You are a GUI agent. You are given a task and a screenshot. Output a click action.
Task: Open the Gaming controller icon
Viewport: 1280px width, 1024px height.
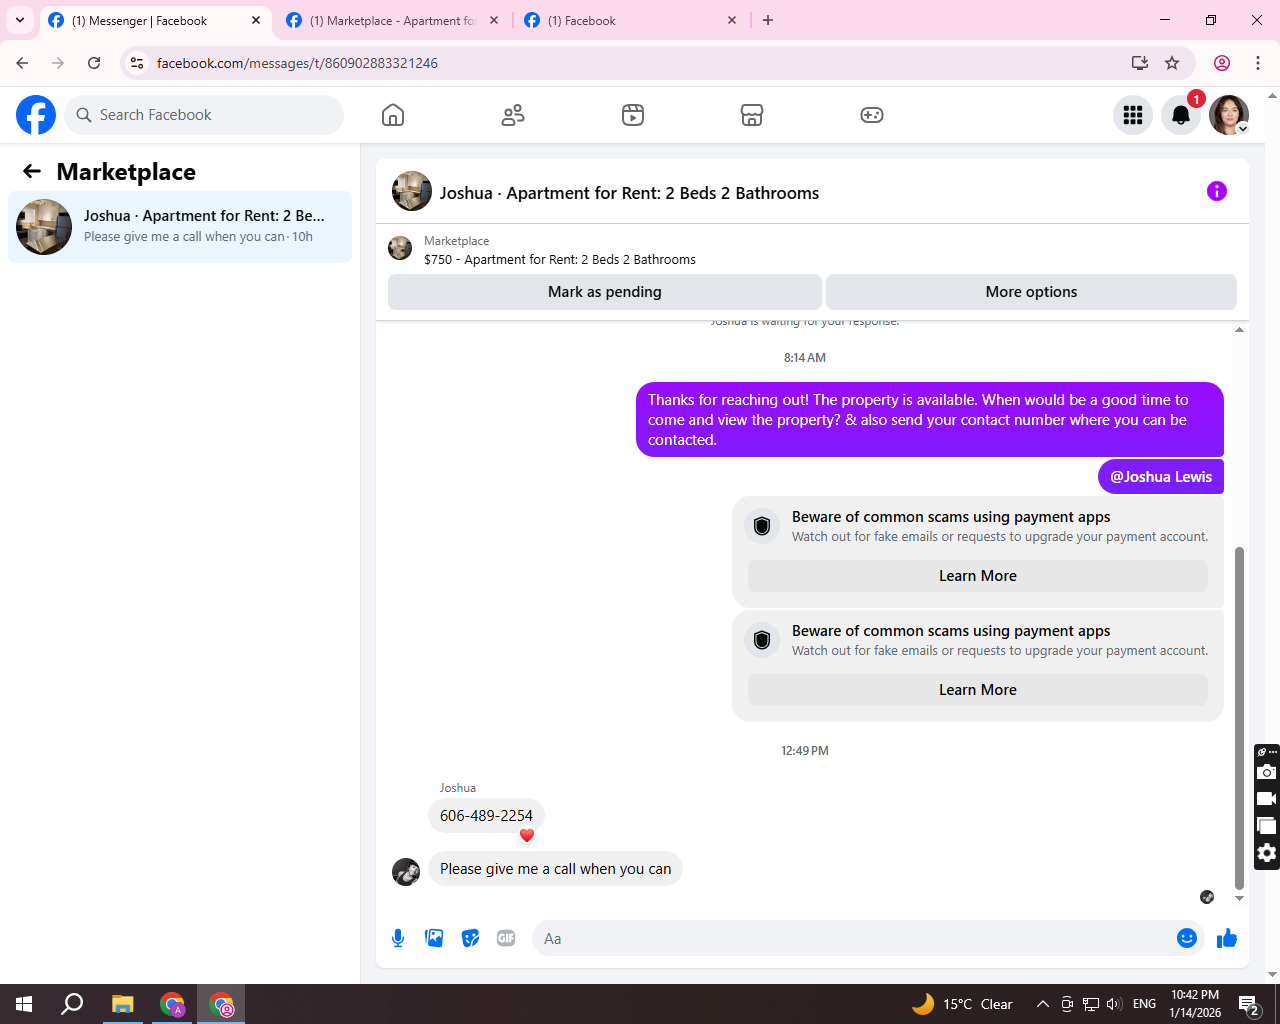[x=872, y=115]
